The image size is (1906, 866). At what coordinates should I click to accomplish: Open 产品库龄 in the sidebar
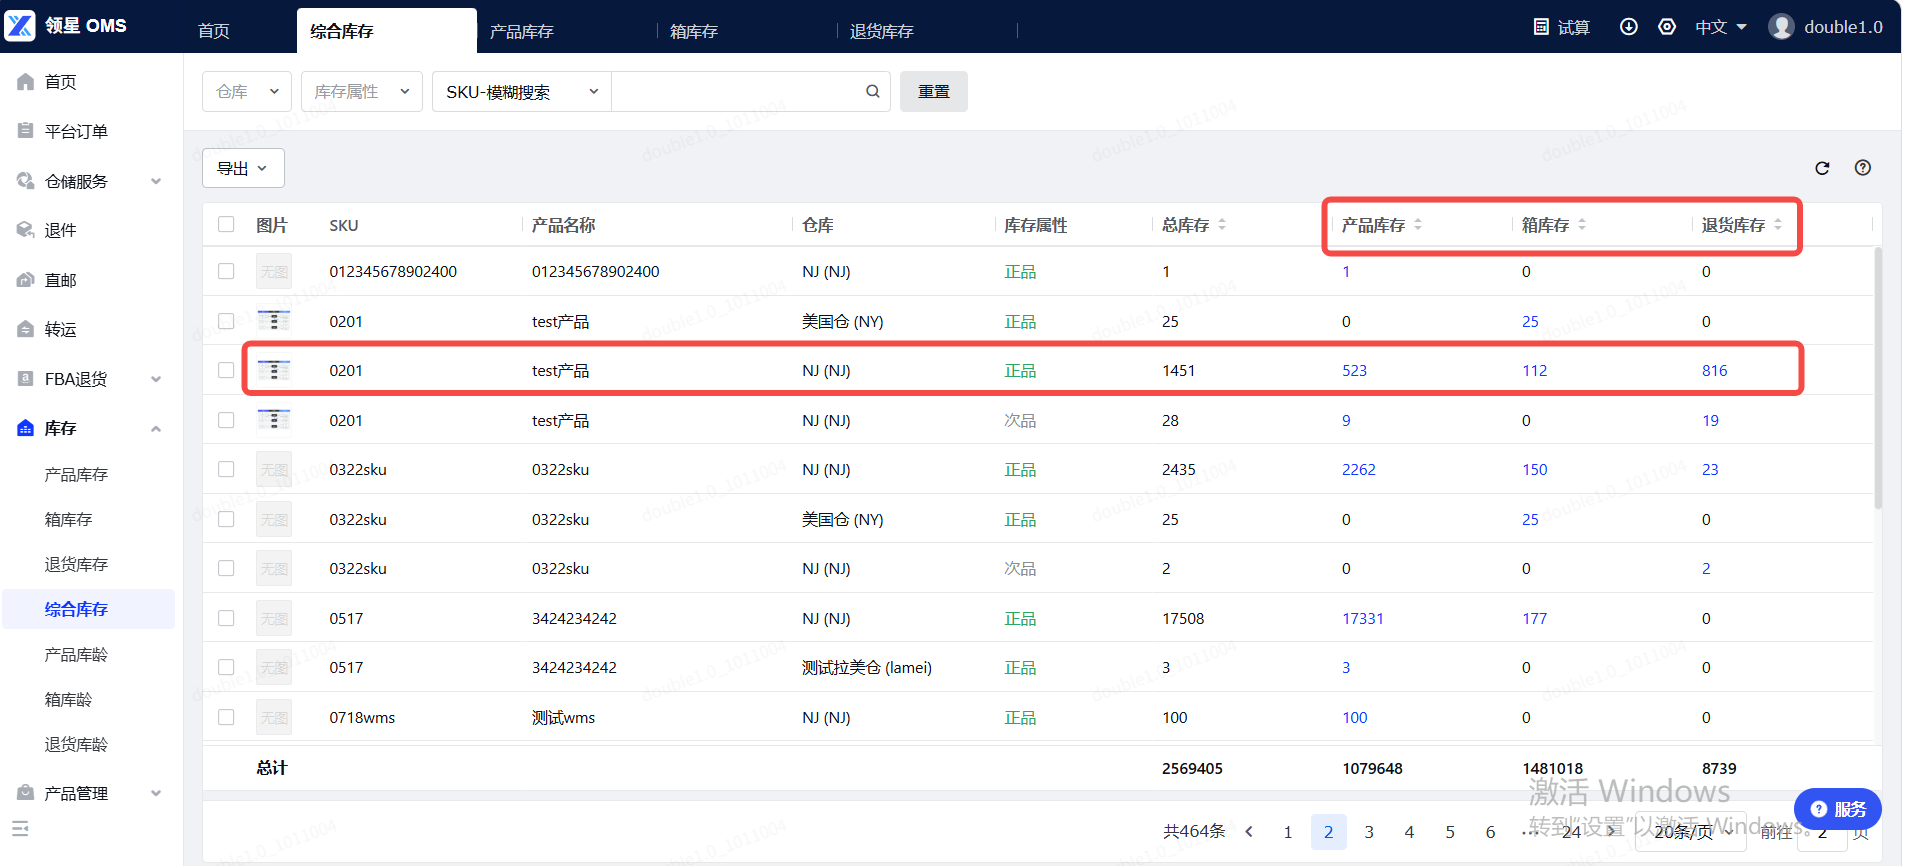(x=76, y=654)
